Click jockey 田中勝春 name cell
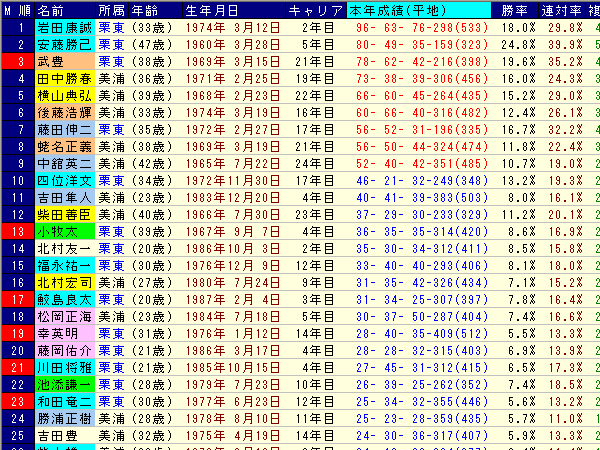 tap(64, 78)
